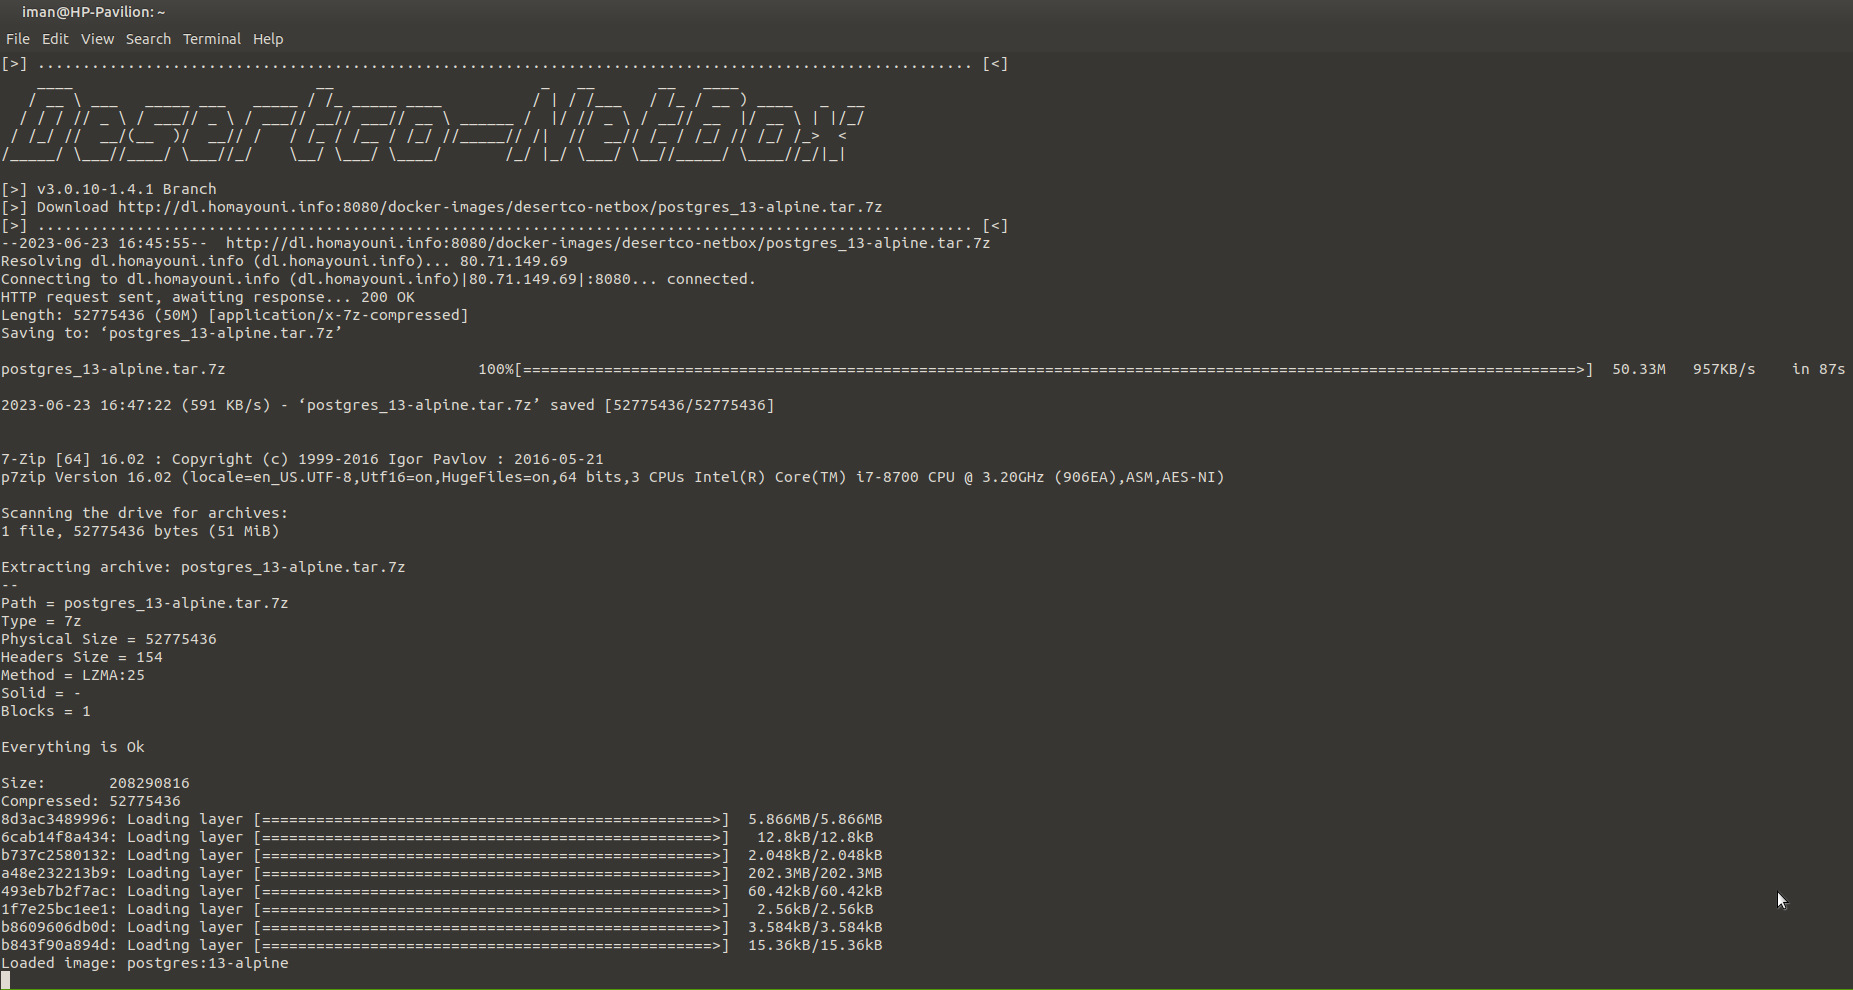Click the '15.36kB/15.36kB' layer size

point(815,945)
